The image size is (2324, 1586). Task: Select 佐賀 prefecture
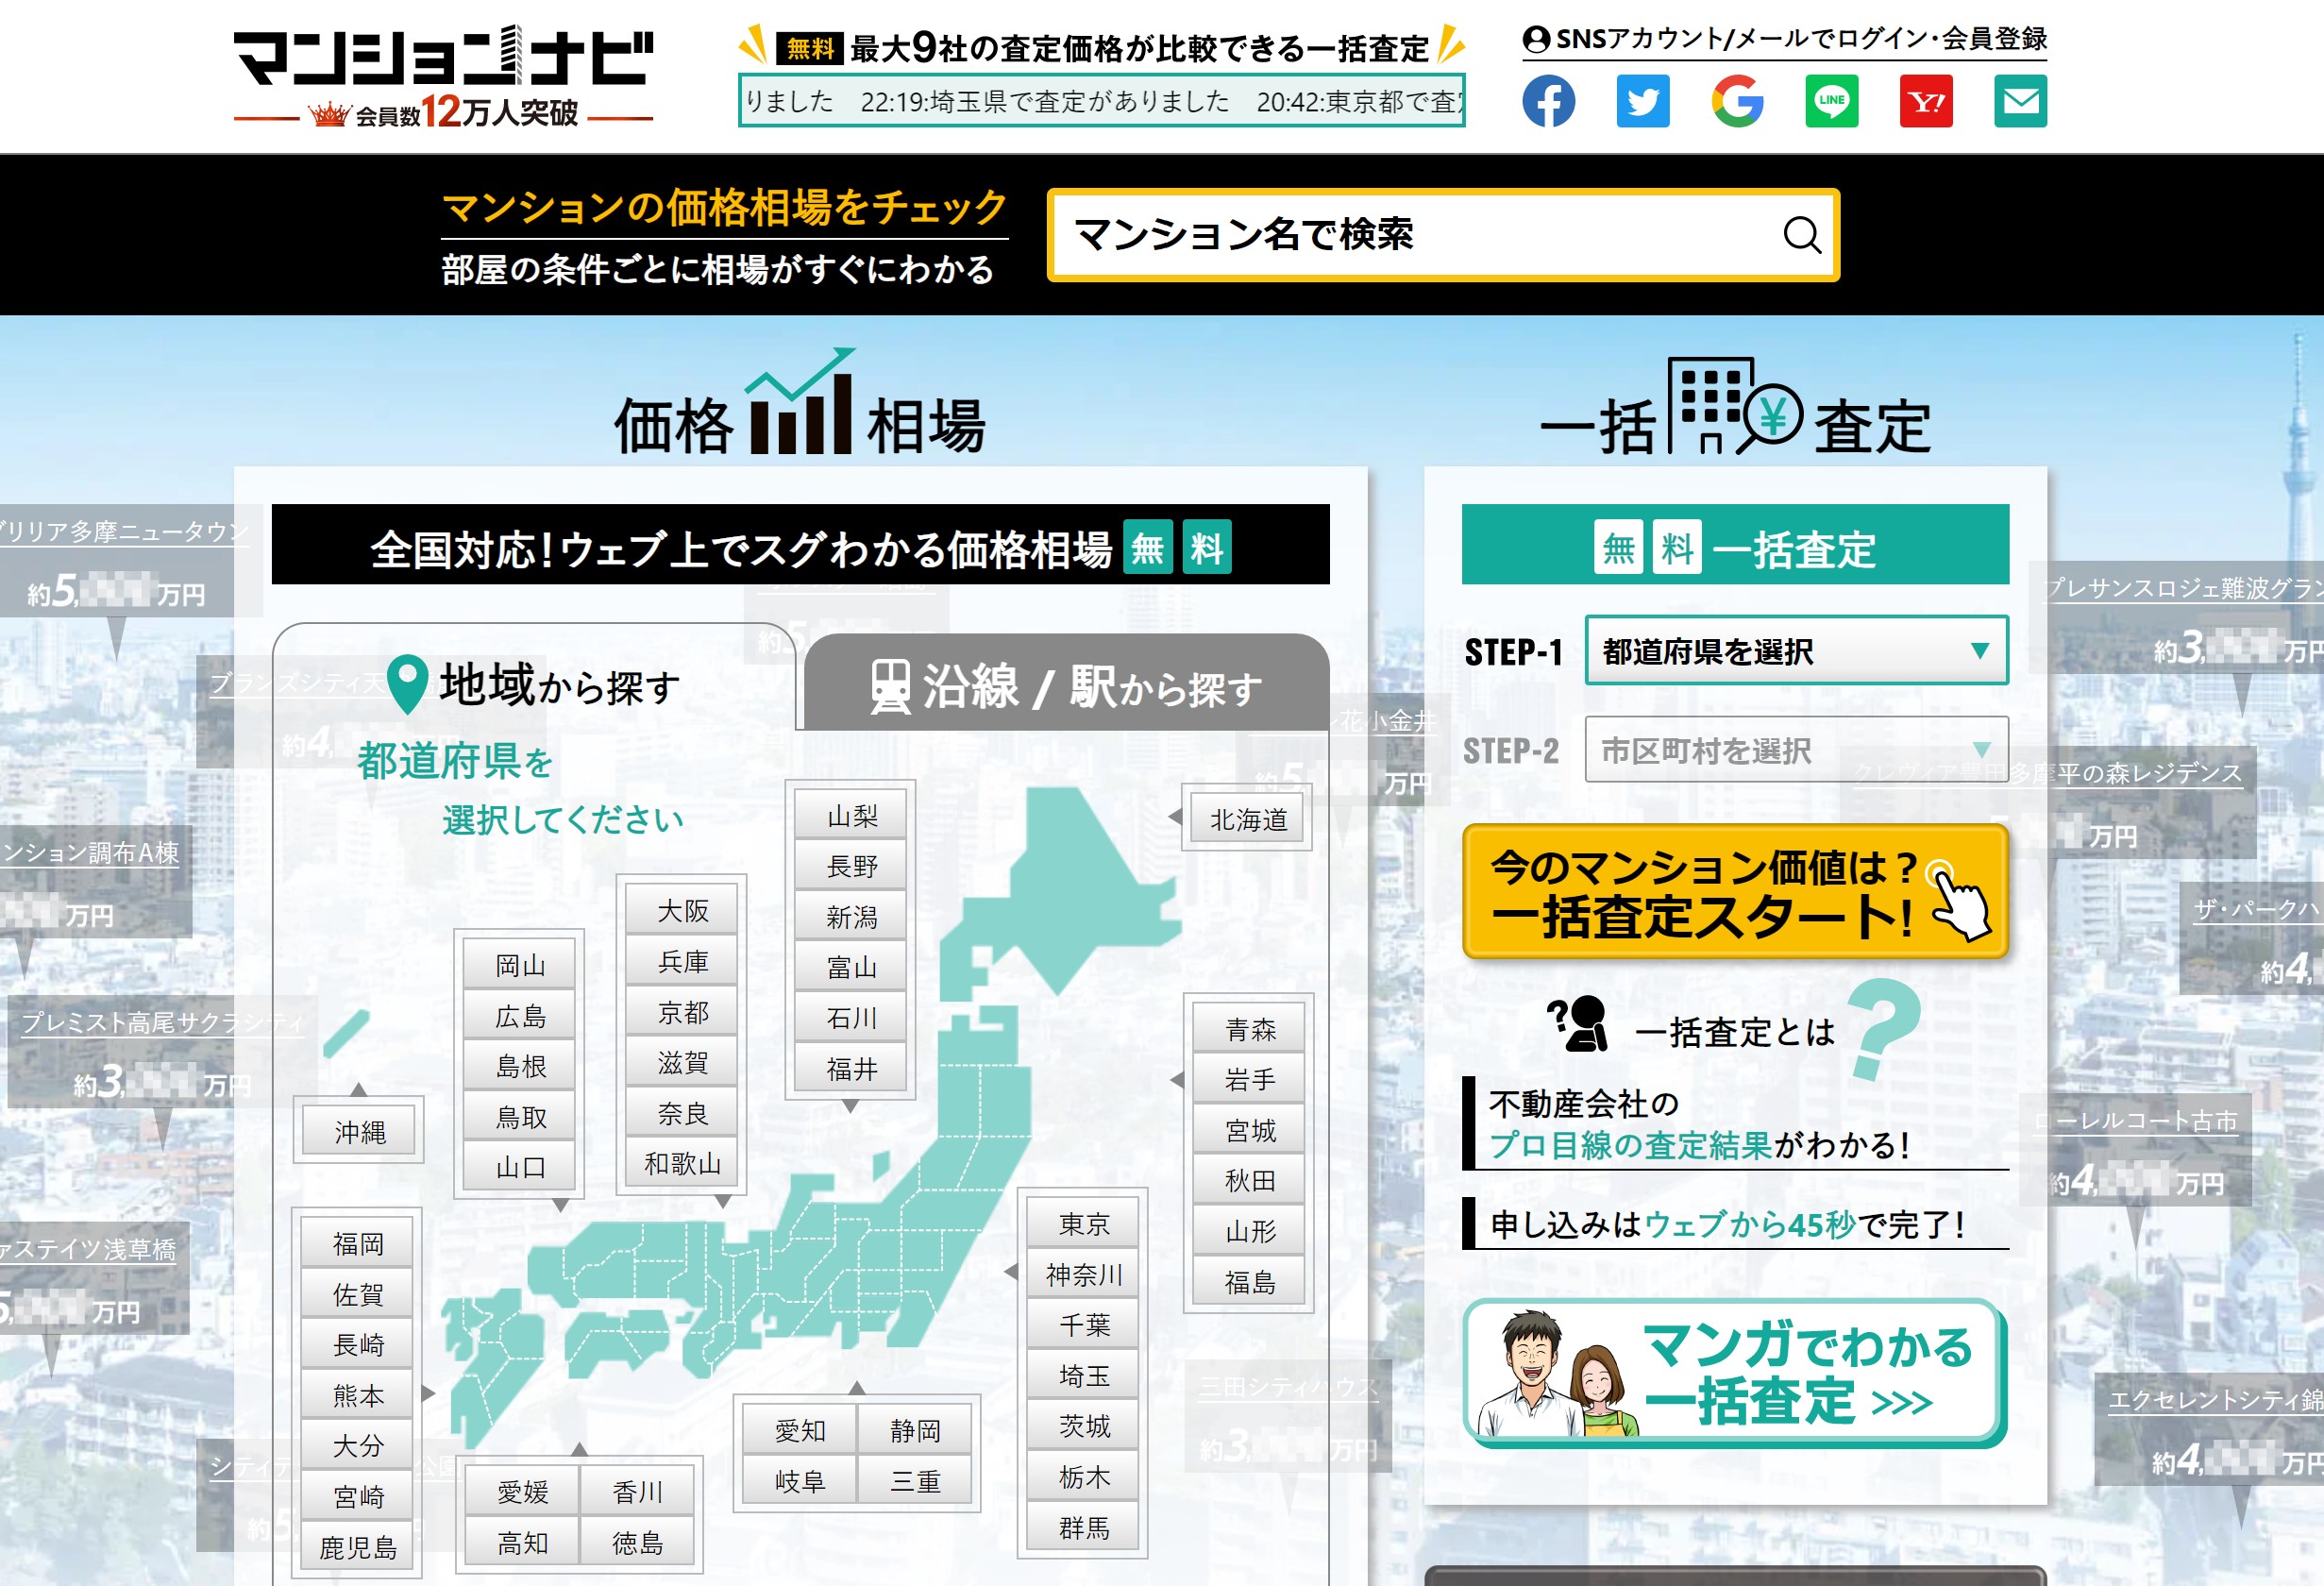coord(357,1294)
